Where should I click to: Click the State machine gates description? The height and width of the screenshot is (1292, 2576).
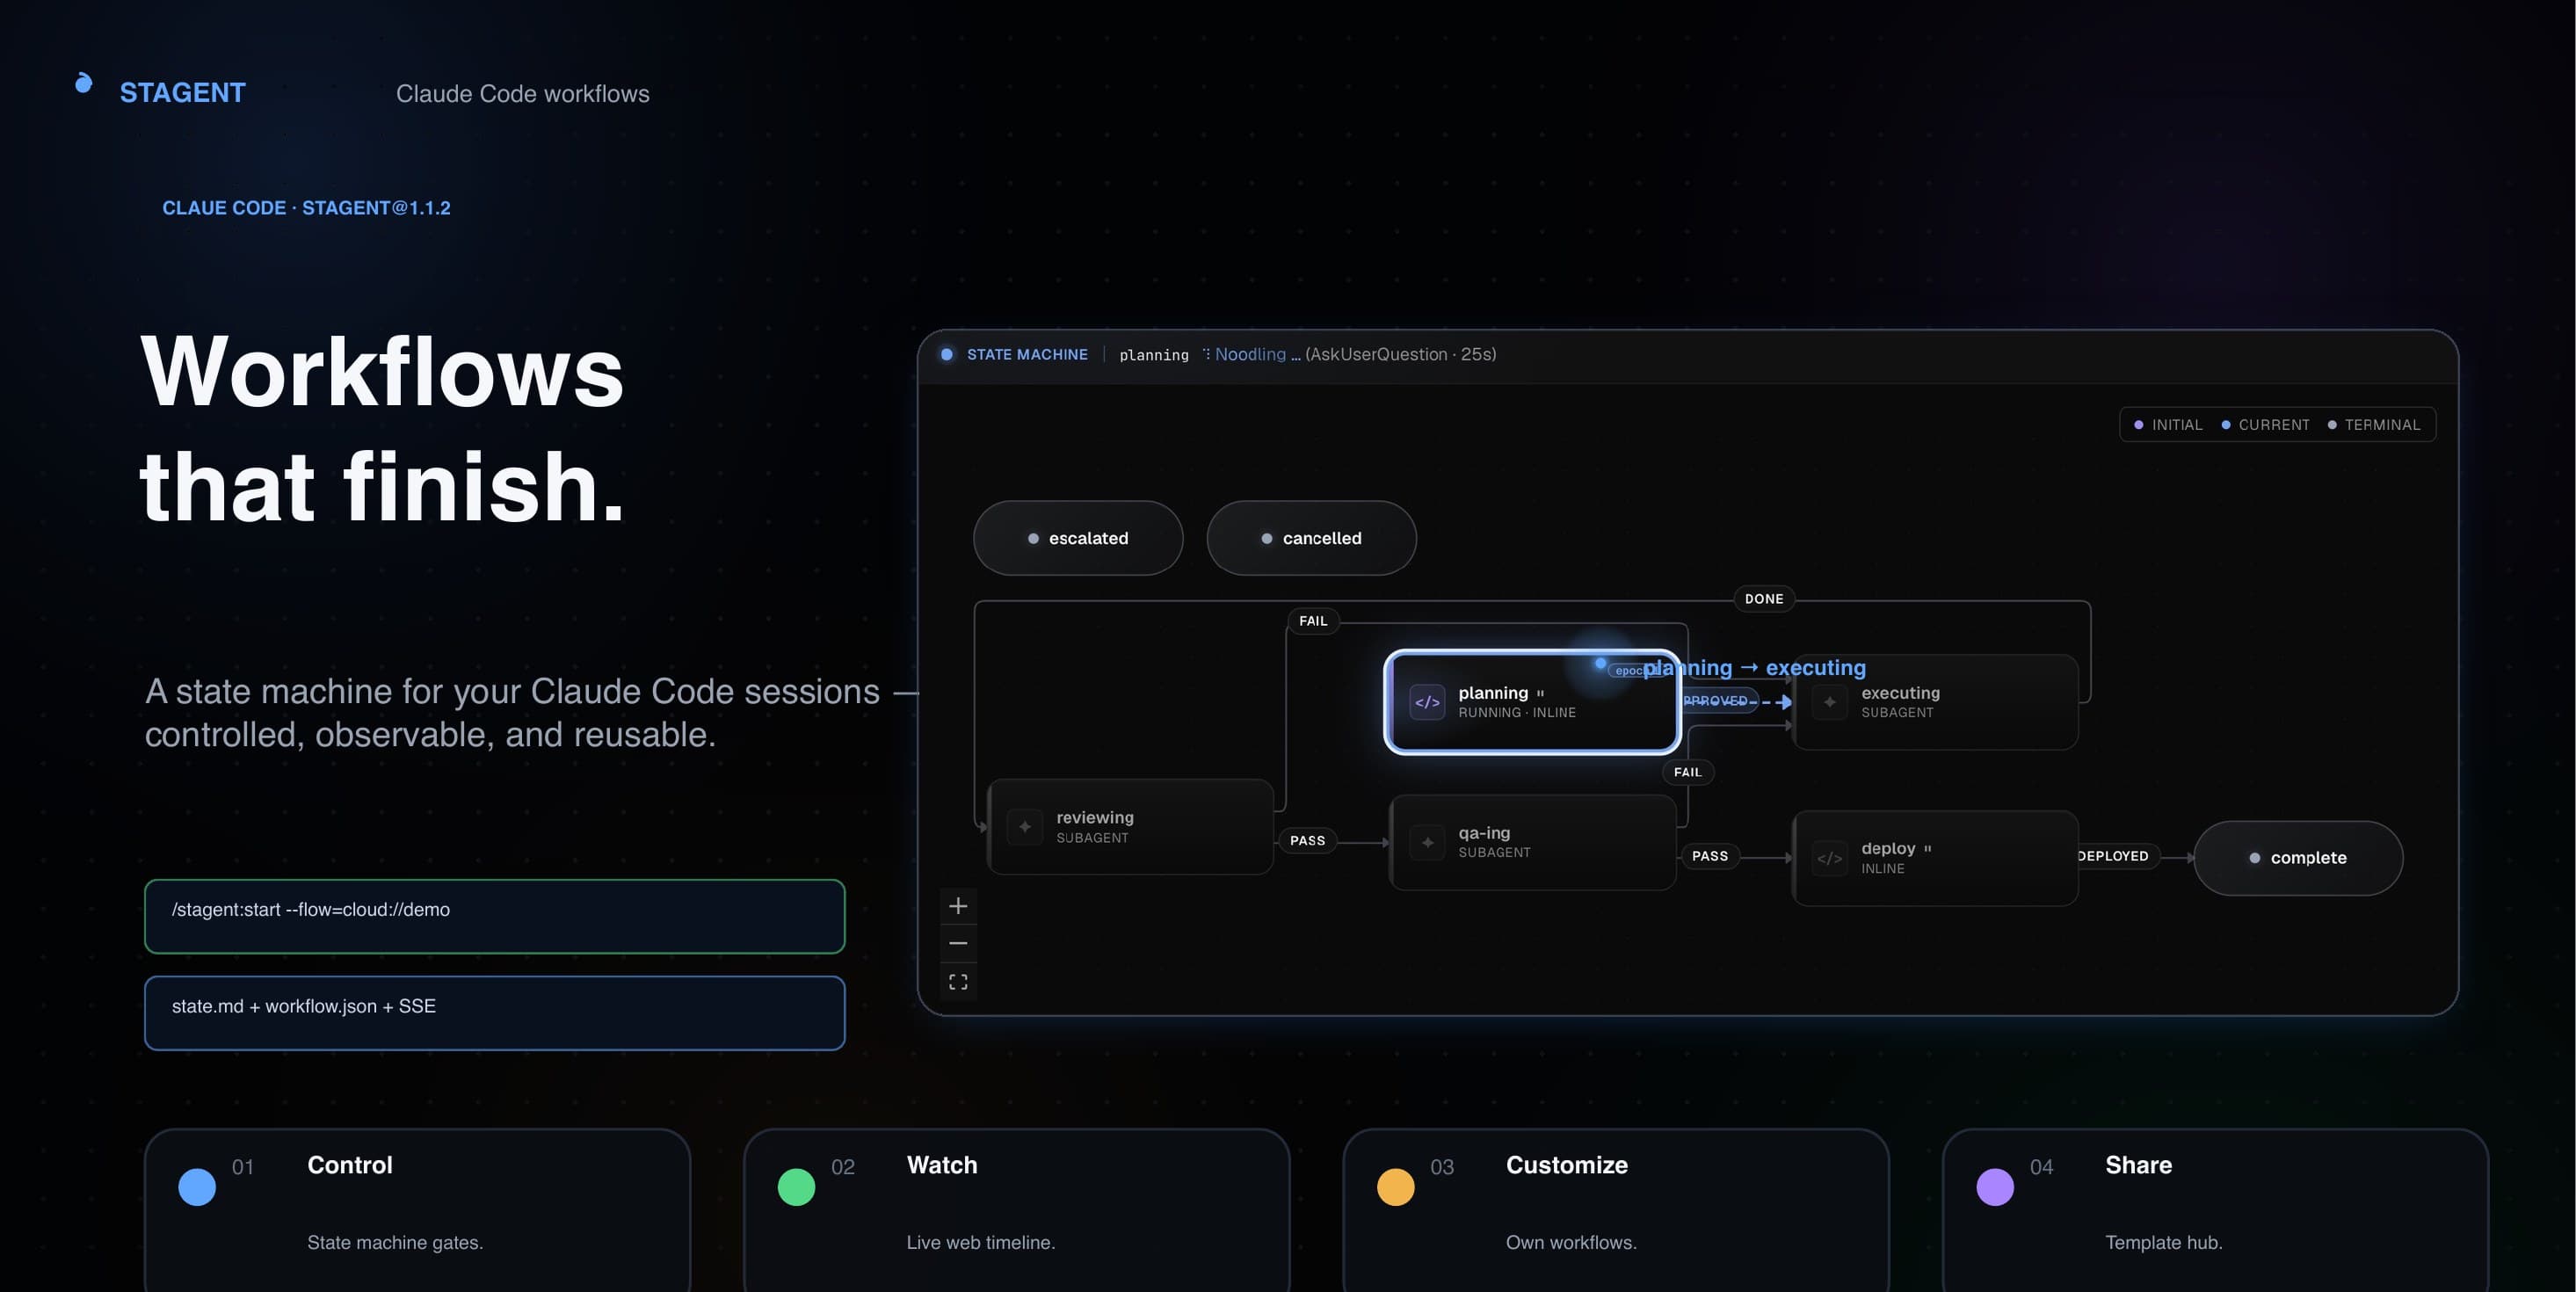coord(395,1243)
